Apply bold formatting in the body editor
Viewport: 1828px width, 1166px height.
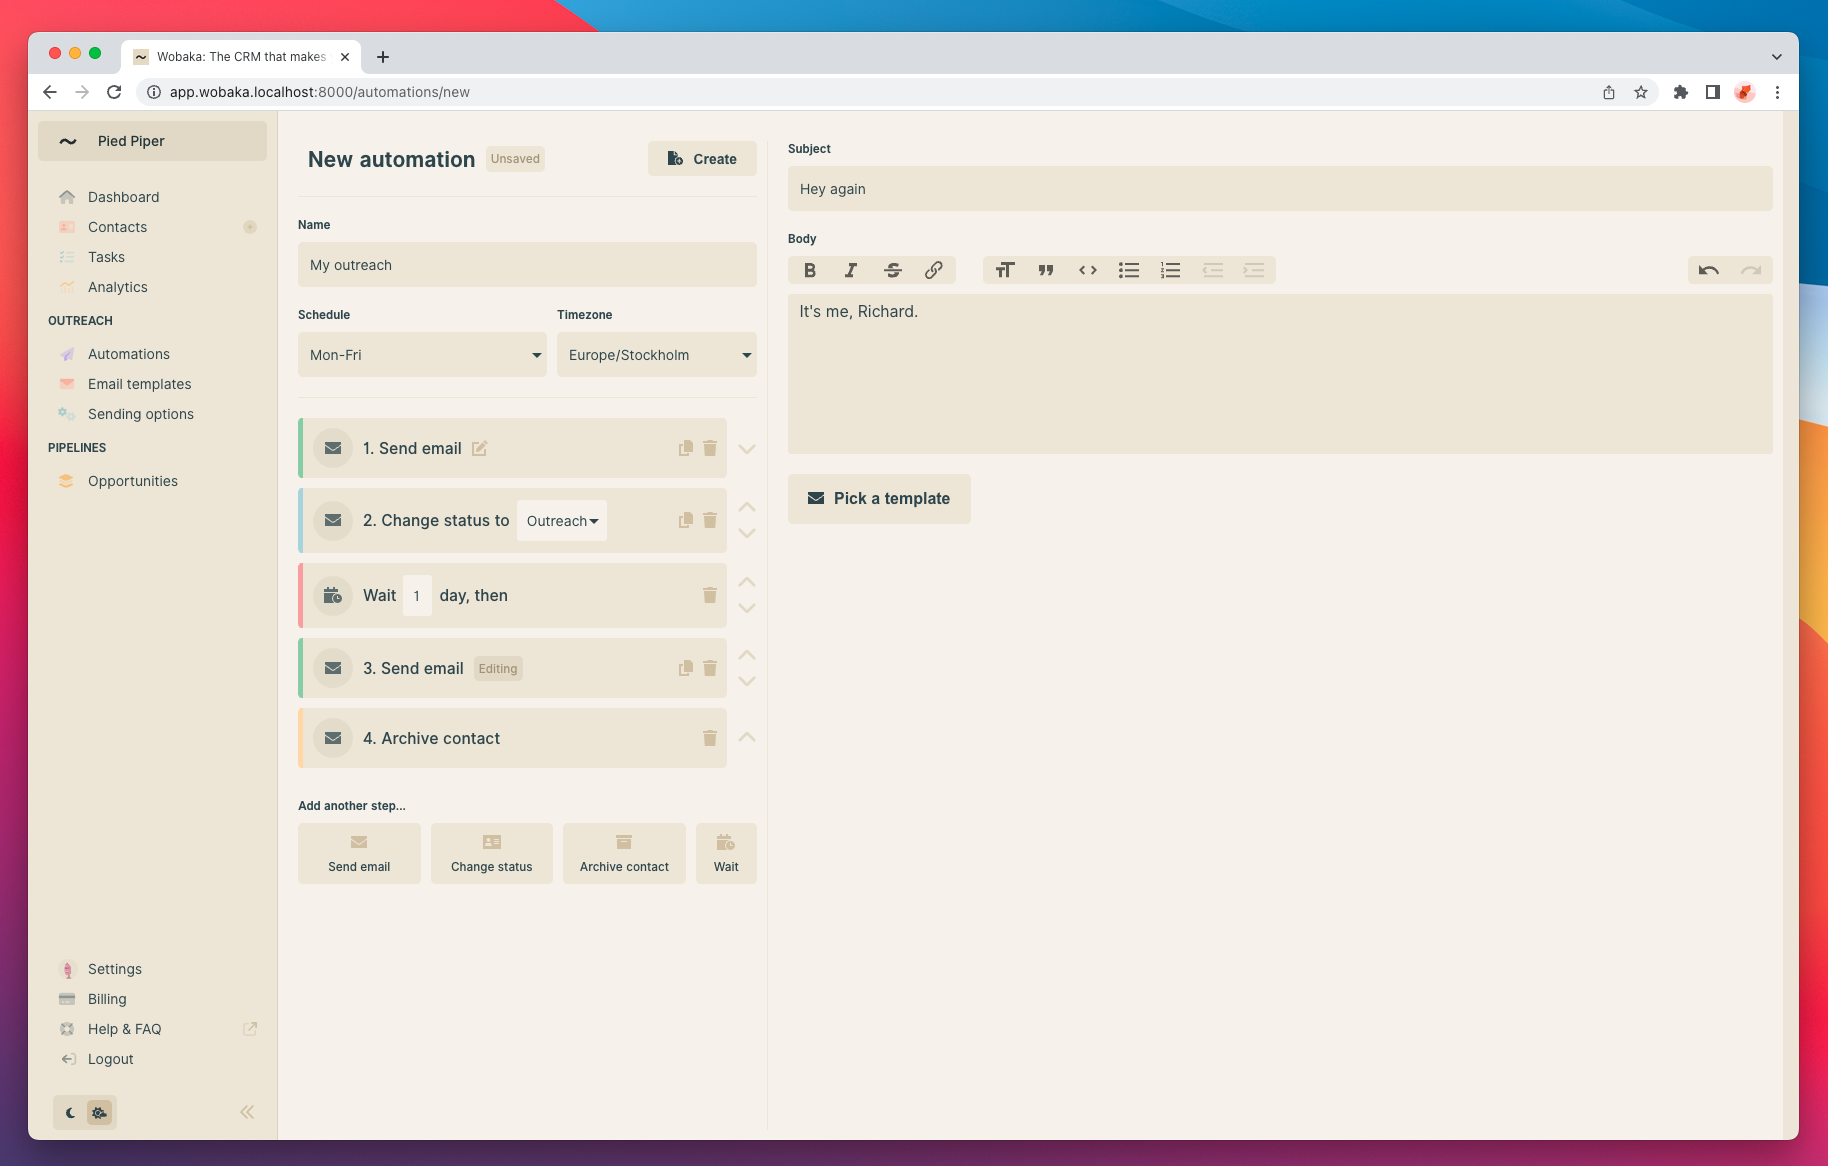[810, 270]
